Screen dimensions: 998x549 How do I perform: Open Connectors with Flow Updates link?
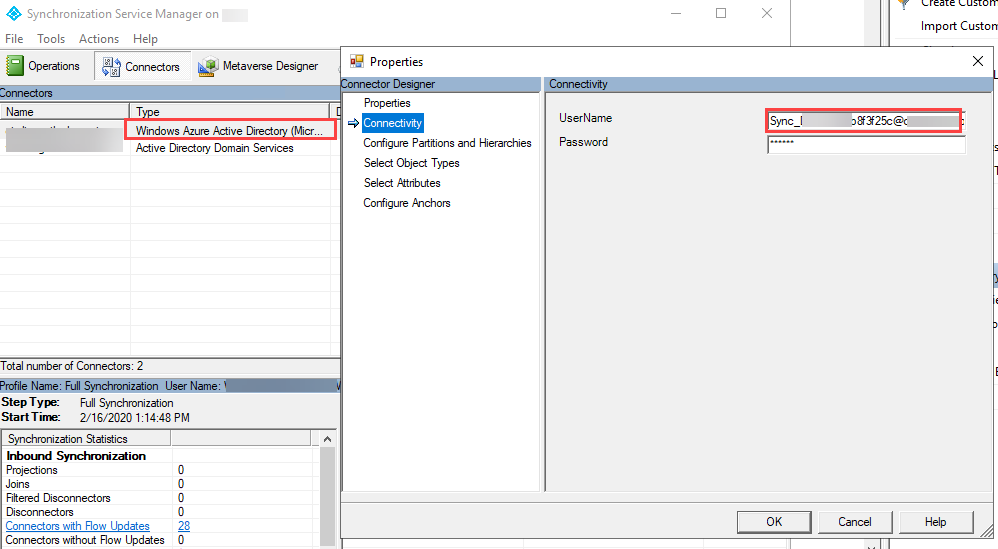tap(78, 526)
